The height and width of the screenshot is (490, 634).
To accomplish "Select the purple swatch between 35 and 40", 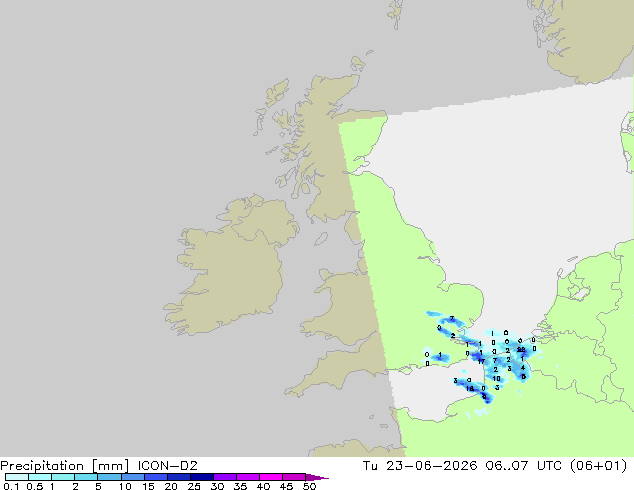I will click(247, 477).
